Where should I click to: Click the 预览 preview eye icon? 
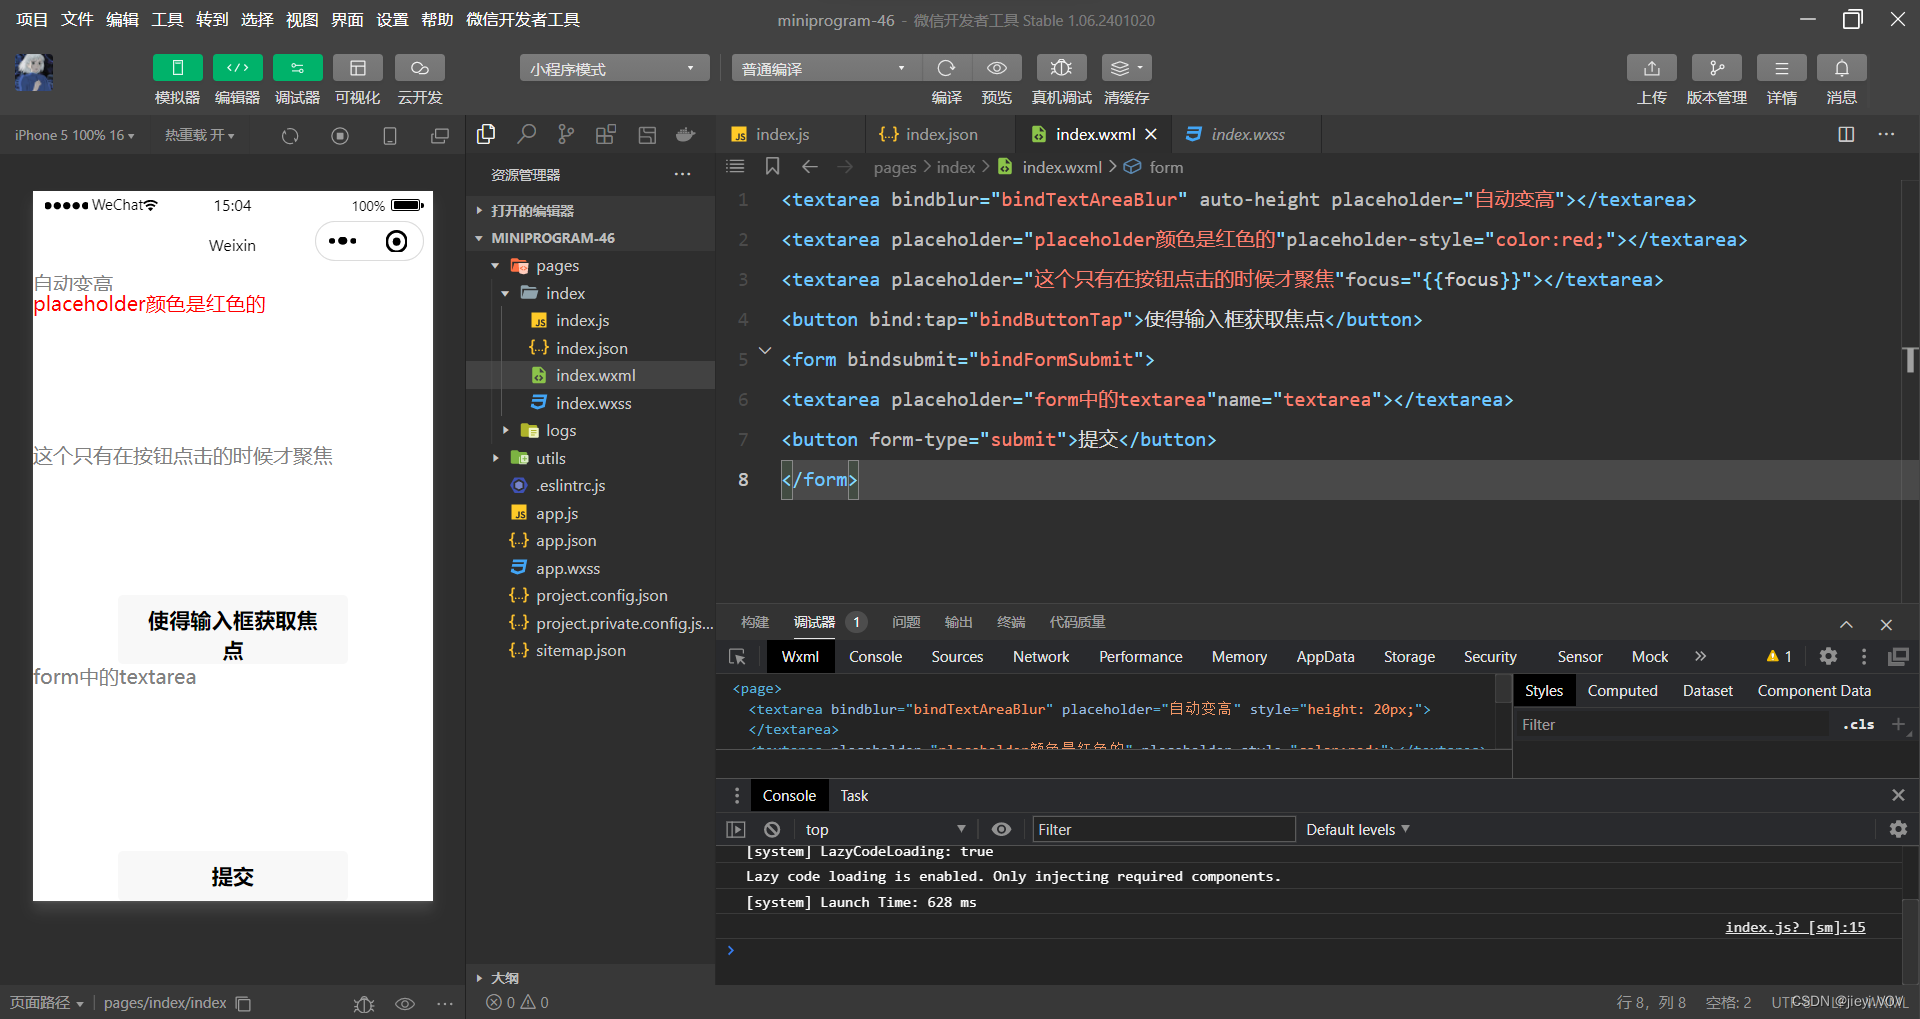[997, 68]
